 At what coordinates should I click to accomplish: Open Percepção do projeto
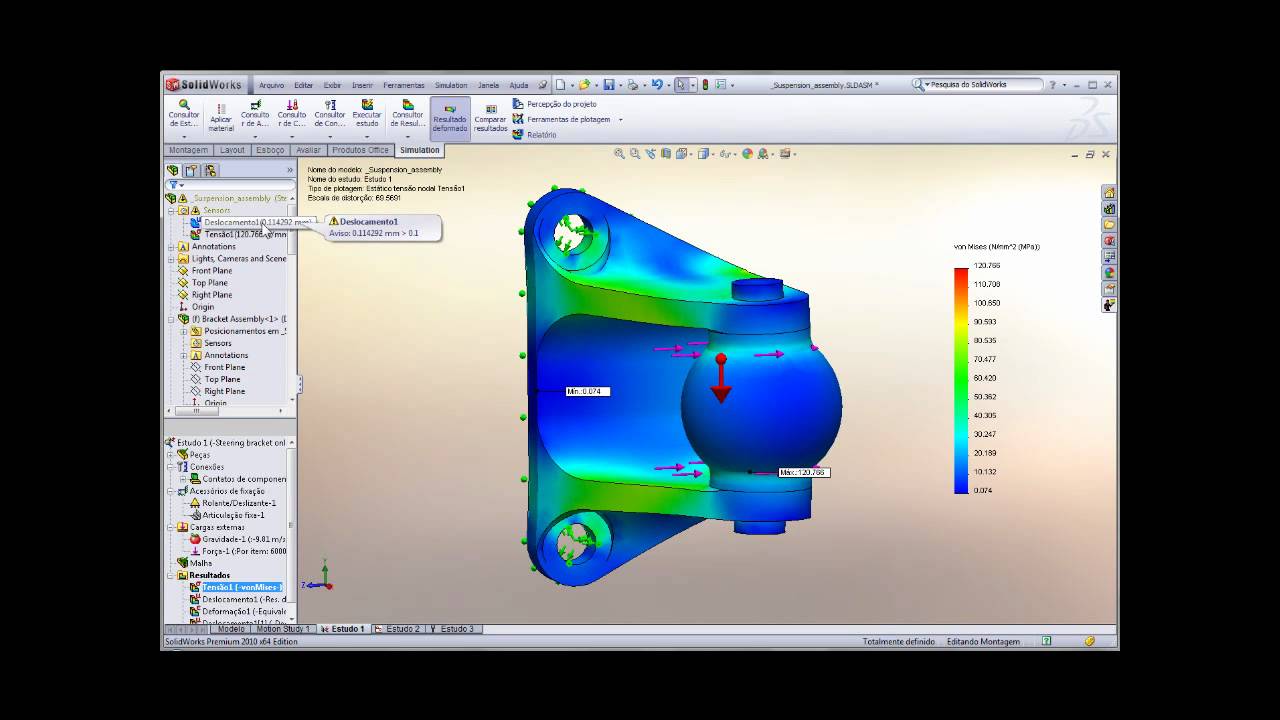point(555,104)
